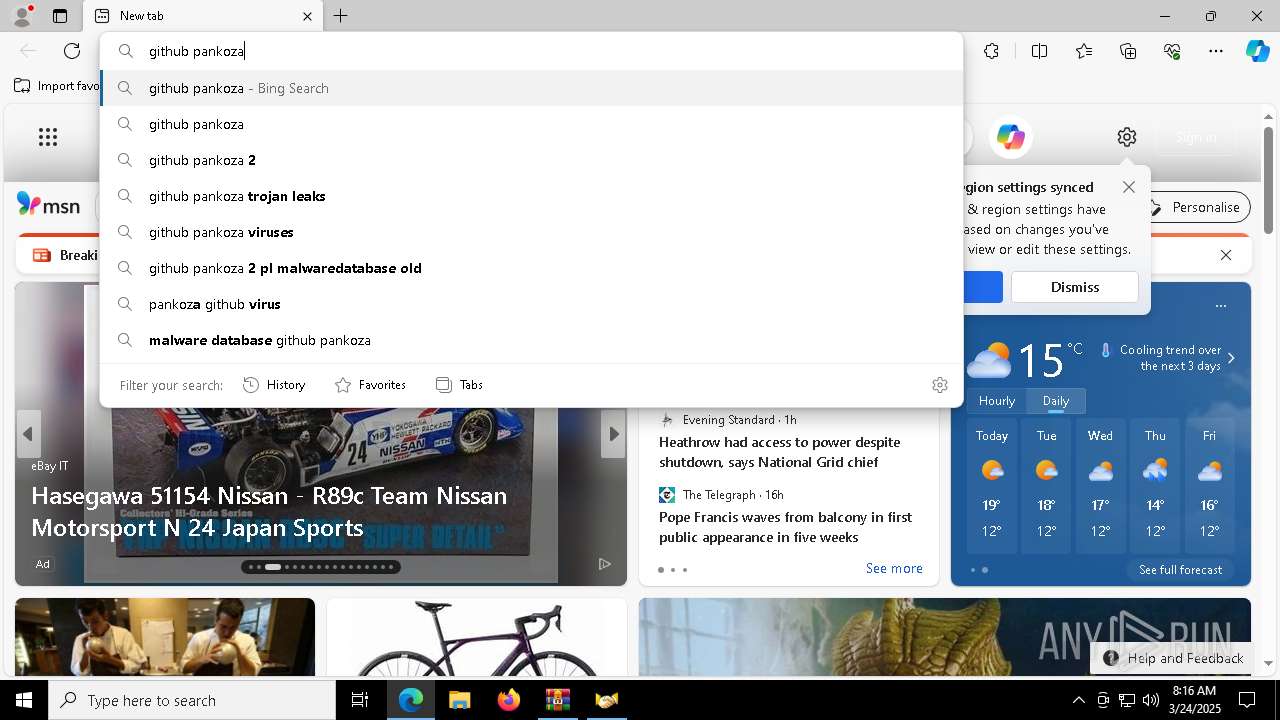1280x720 pixels.
Task: Filter search by History
Action: pyautogui.click(x=274, y=385)
